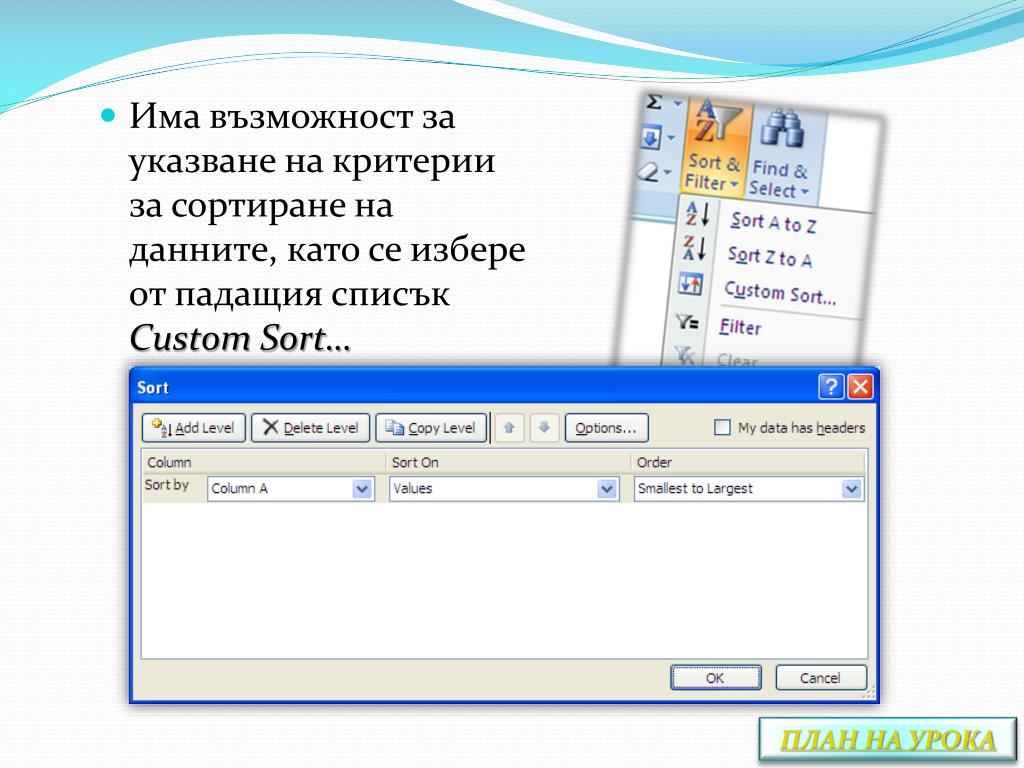Expand the Values Sort On dropdown
The width and height of the screenshot is (1024, 768).
(x=607, y=488)
